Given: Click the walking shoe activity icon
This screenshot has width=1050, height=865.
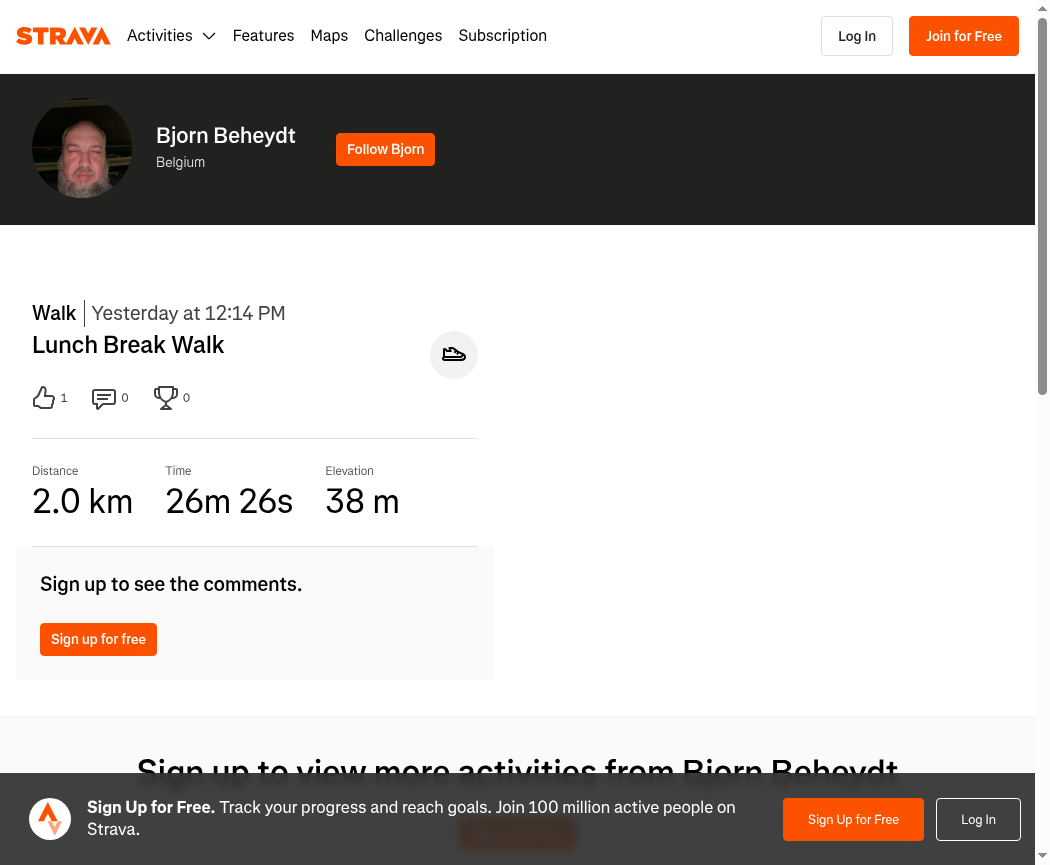Looking at the screenshot, I should [454, 355].
